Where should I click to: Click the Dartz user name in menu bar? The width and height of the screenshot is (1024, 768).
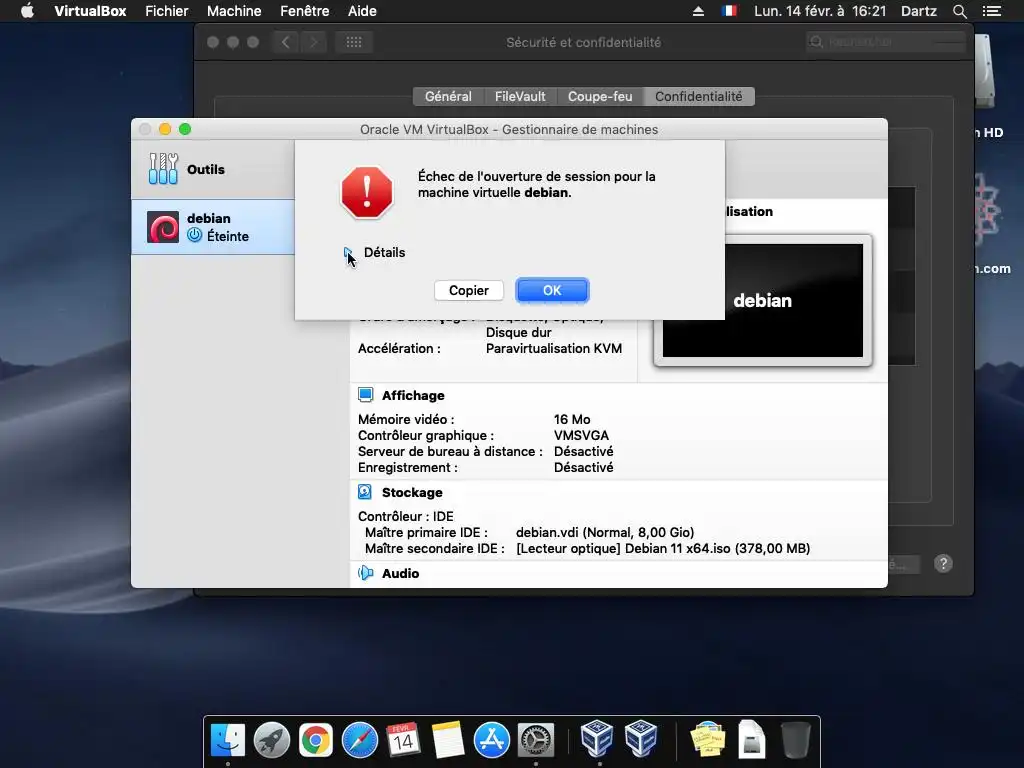918,11
